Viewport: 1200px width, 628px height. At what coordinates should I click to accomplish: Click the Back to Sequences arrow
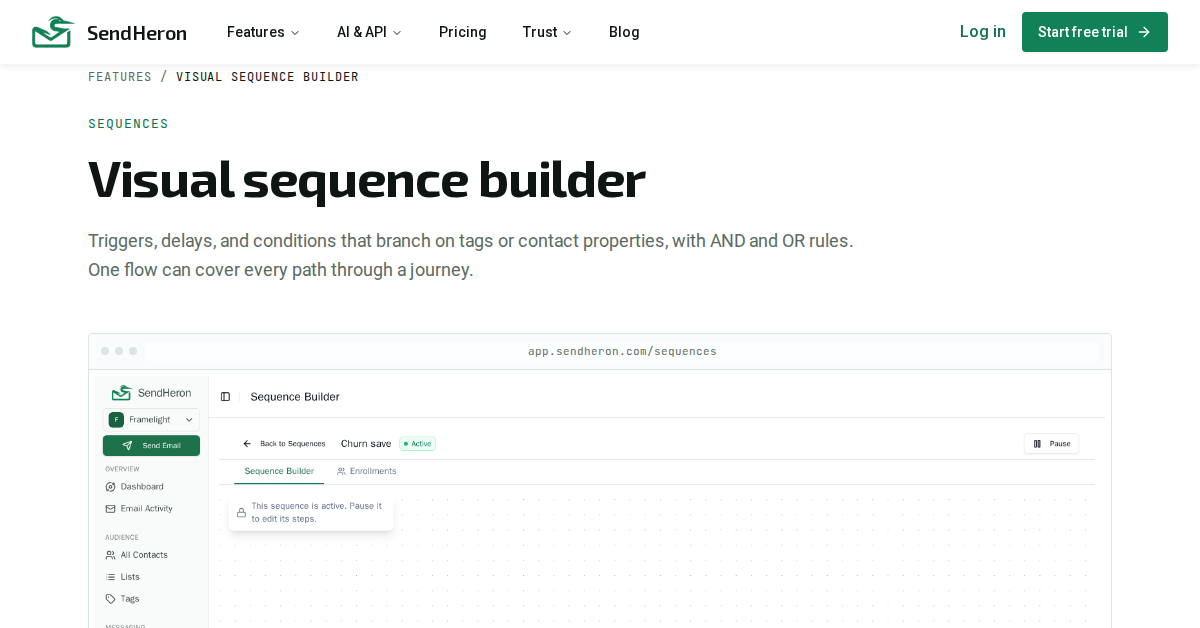(247, 443)
